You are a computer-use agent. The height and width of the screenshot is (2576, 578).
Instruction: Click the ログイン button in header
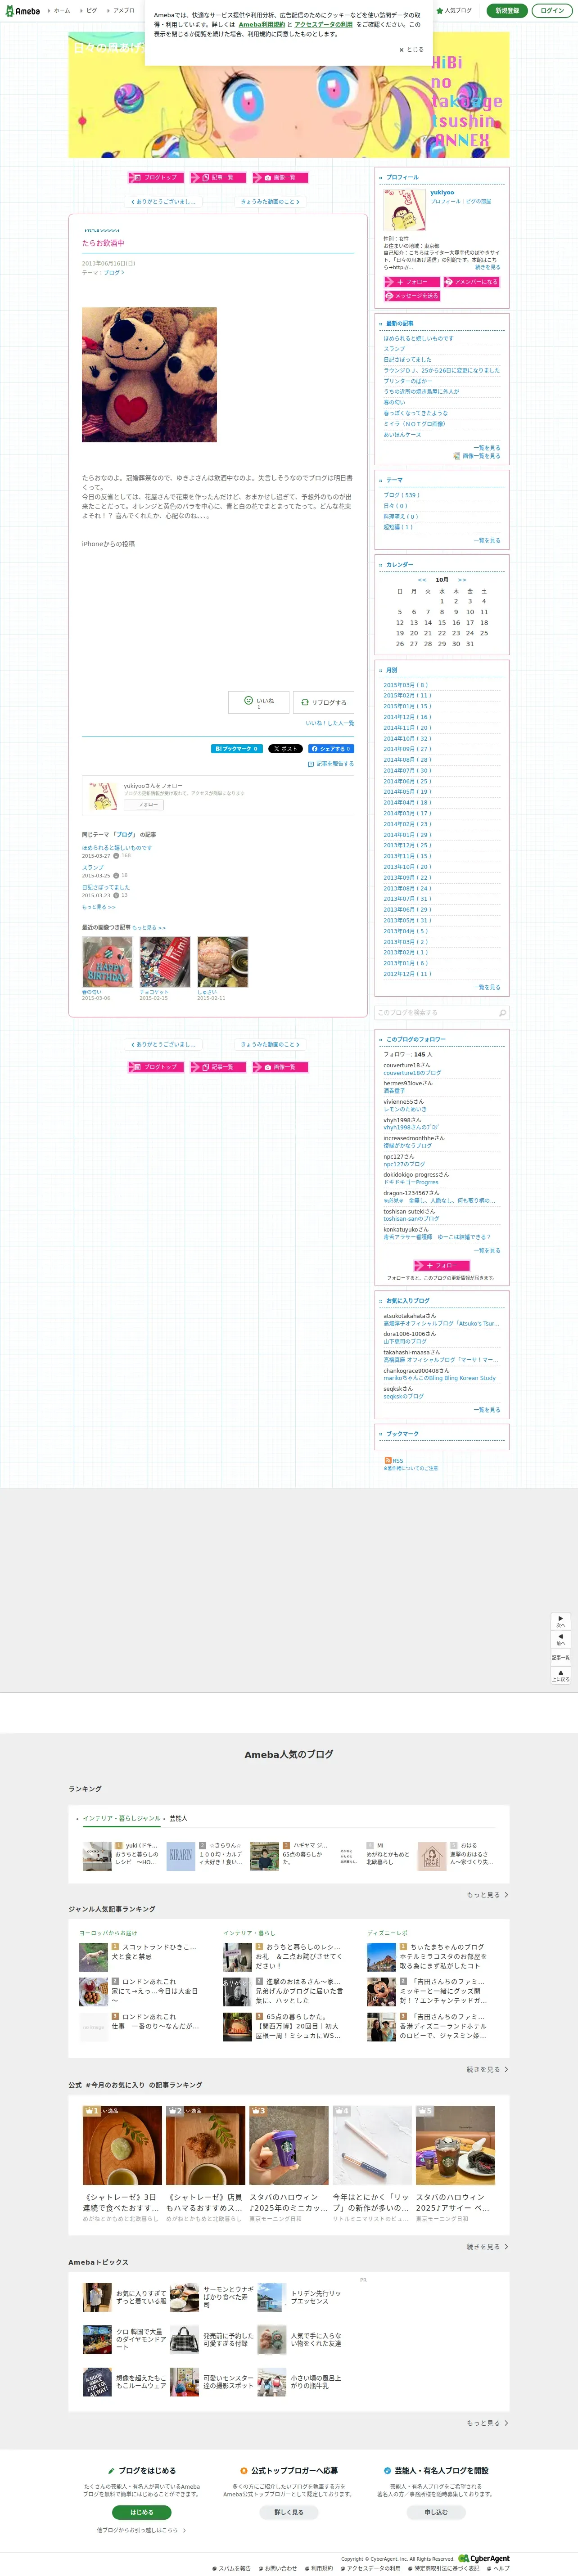point(552,11)
